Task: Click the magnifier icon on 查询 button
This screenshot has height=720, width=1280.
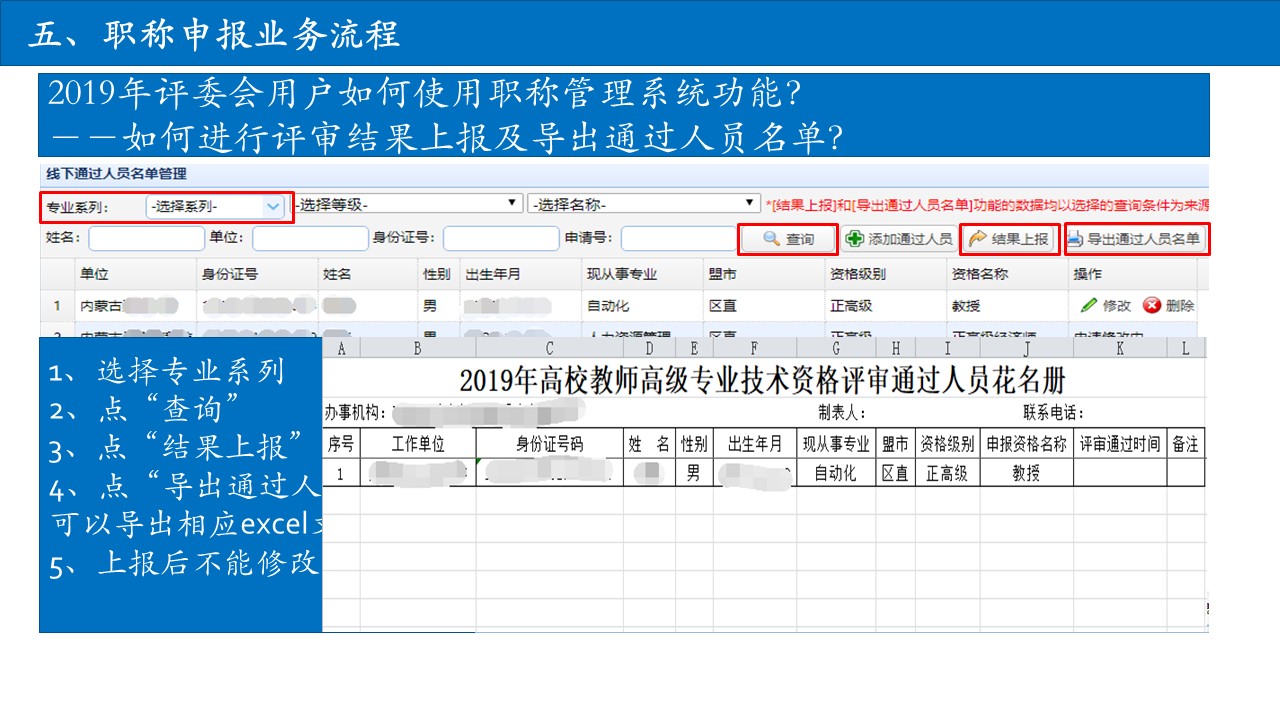Action: coord(771,239)
